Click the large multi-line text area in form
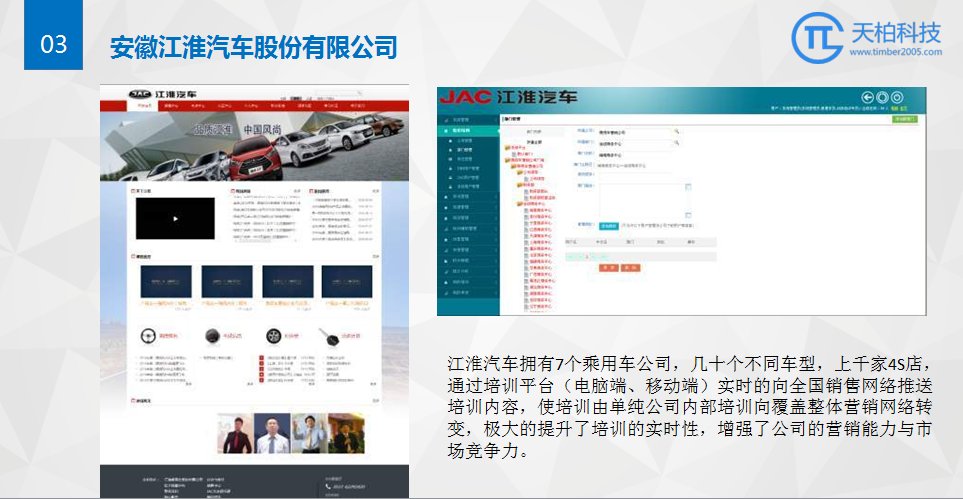This screenshot has width=963, height=499. 640,200
